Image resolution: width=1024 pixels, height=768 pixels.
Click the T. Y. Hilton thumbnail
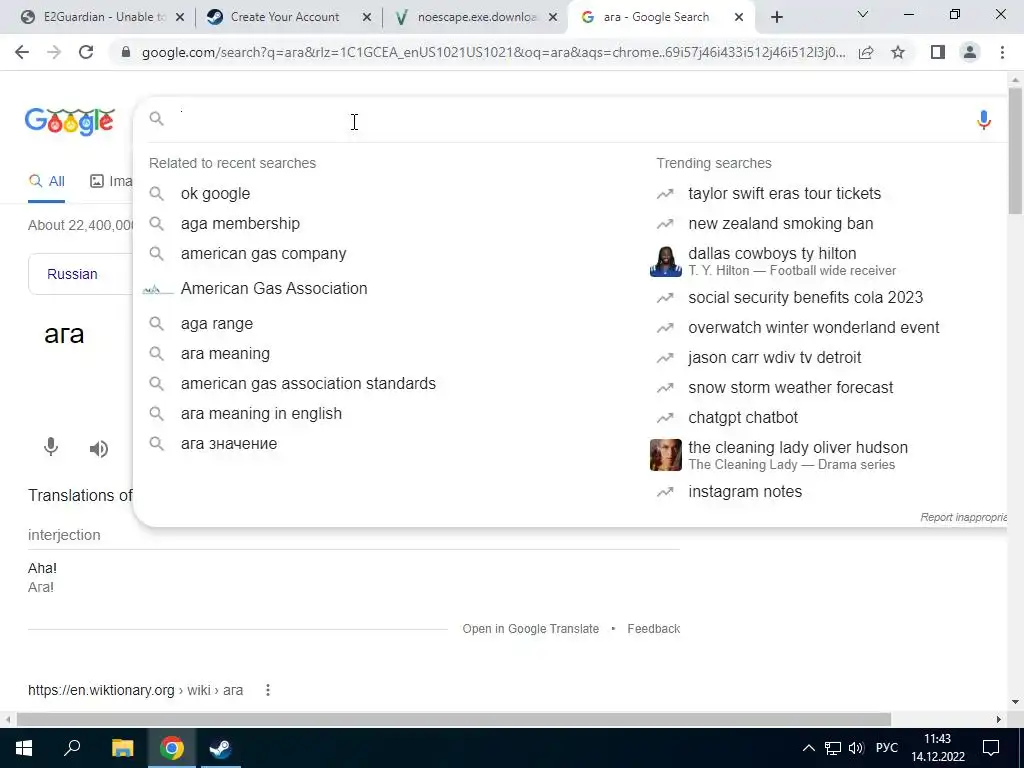665,261
